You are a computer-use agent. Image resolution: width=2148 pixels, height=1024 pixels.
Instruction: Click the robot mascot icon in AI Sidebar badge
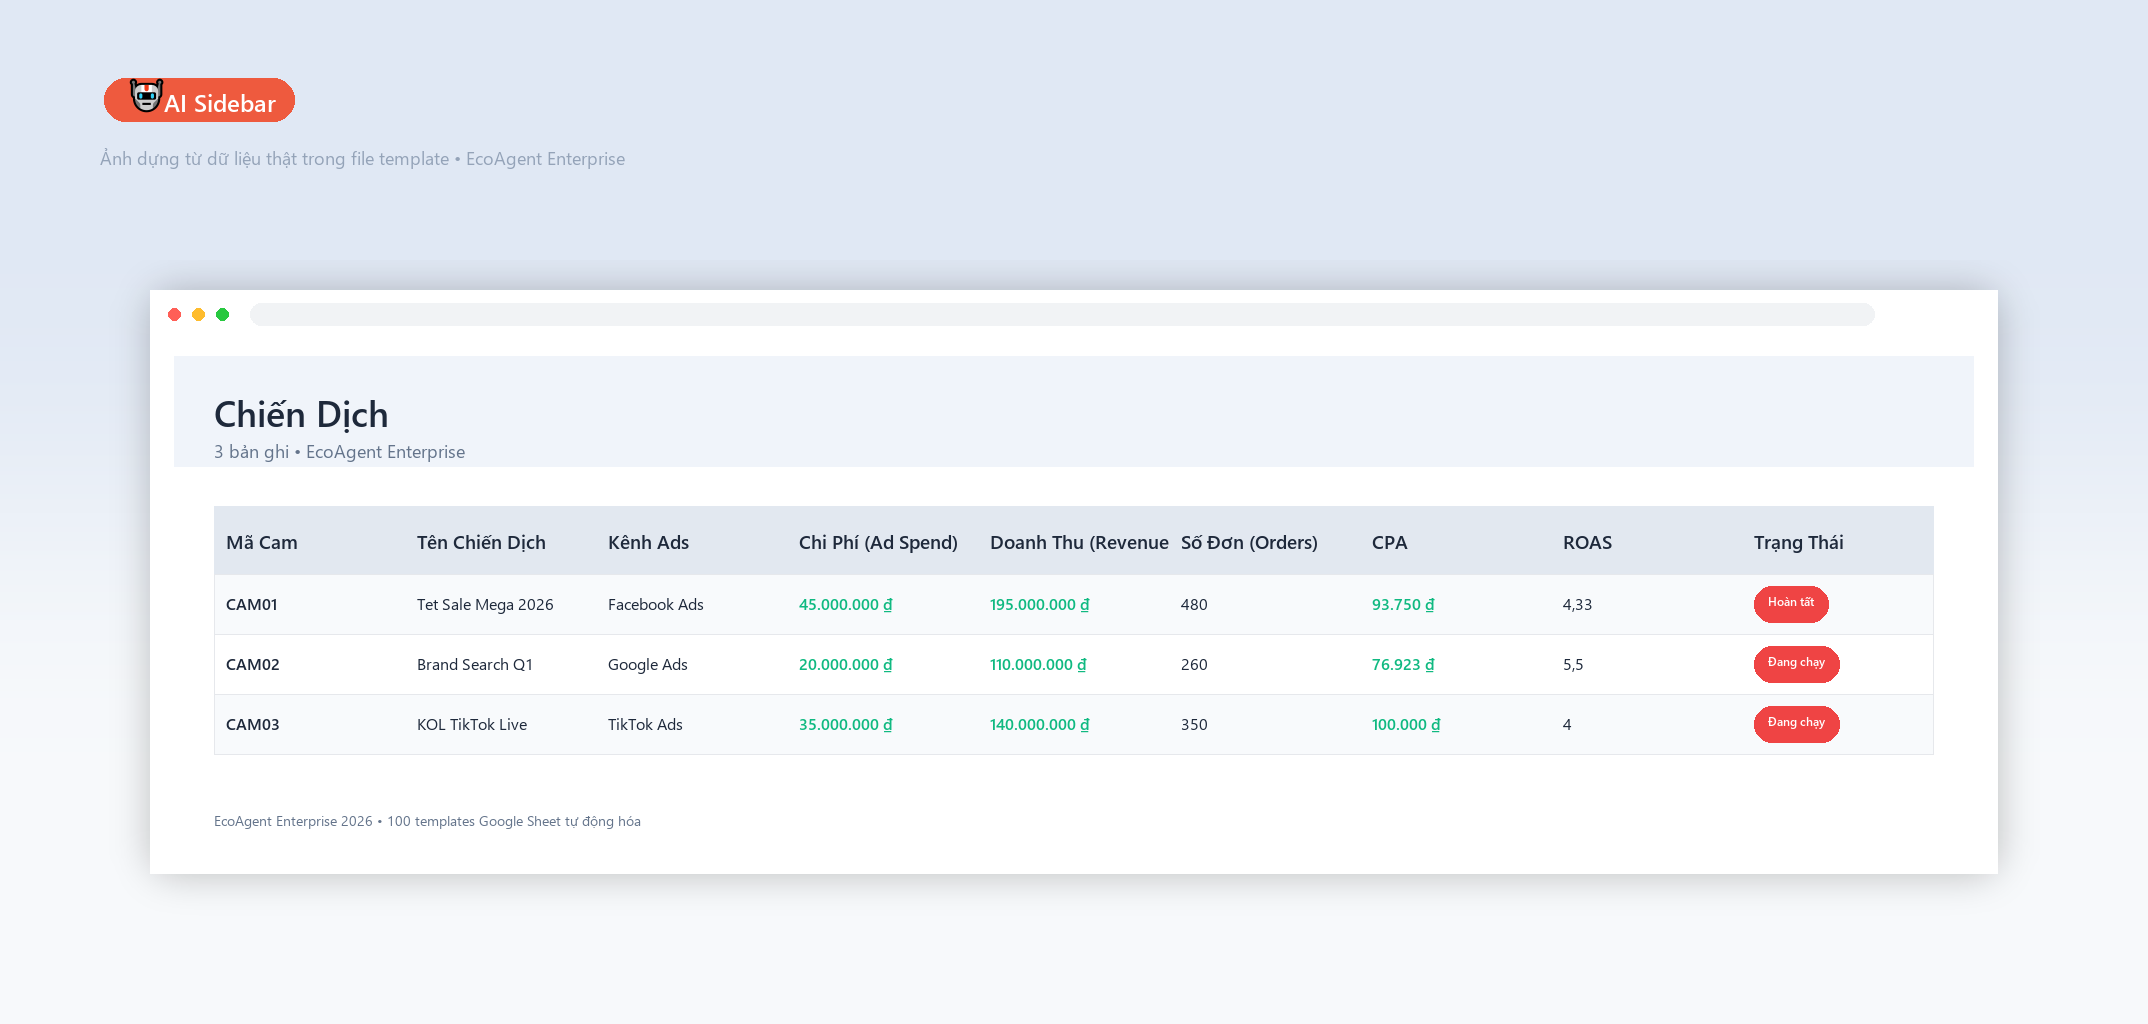pos(147,96)
